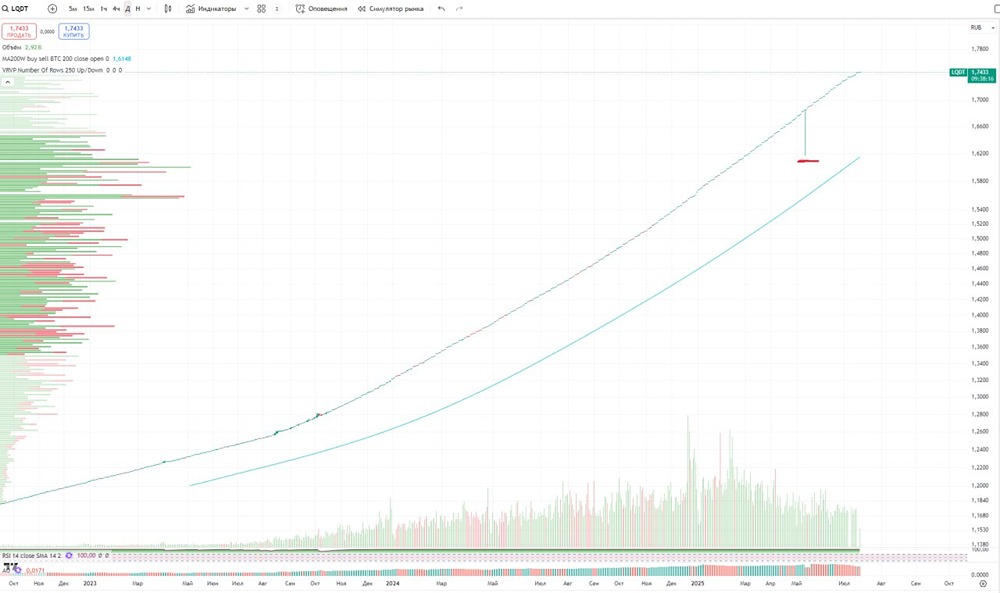Click the 1,7000 price scale label
1000x593 pixels.
[980, 99]
